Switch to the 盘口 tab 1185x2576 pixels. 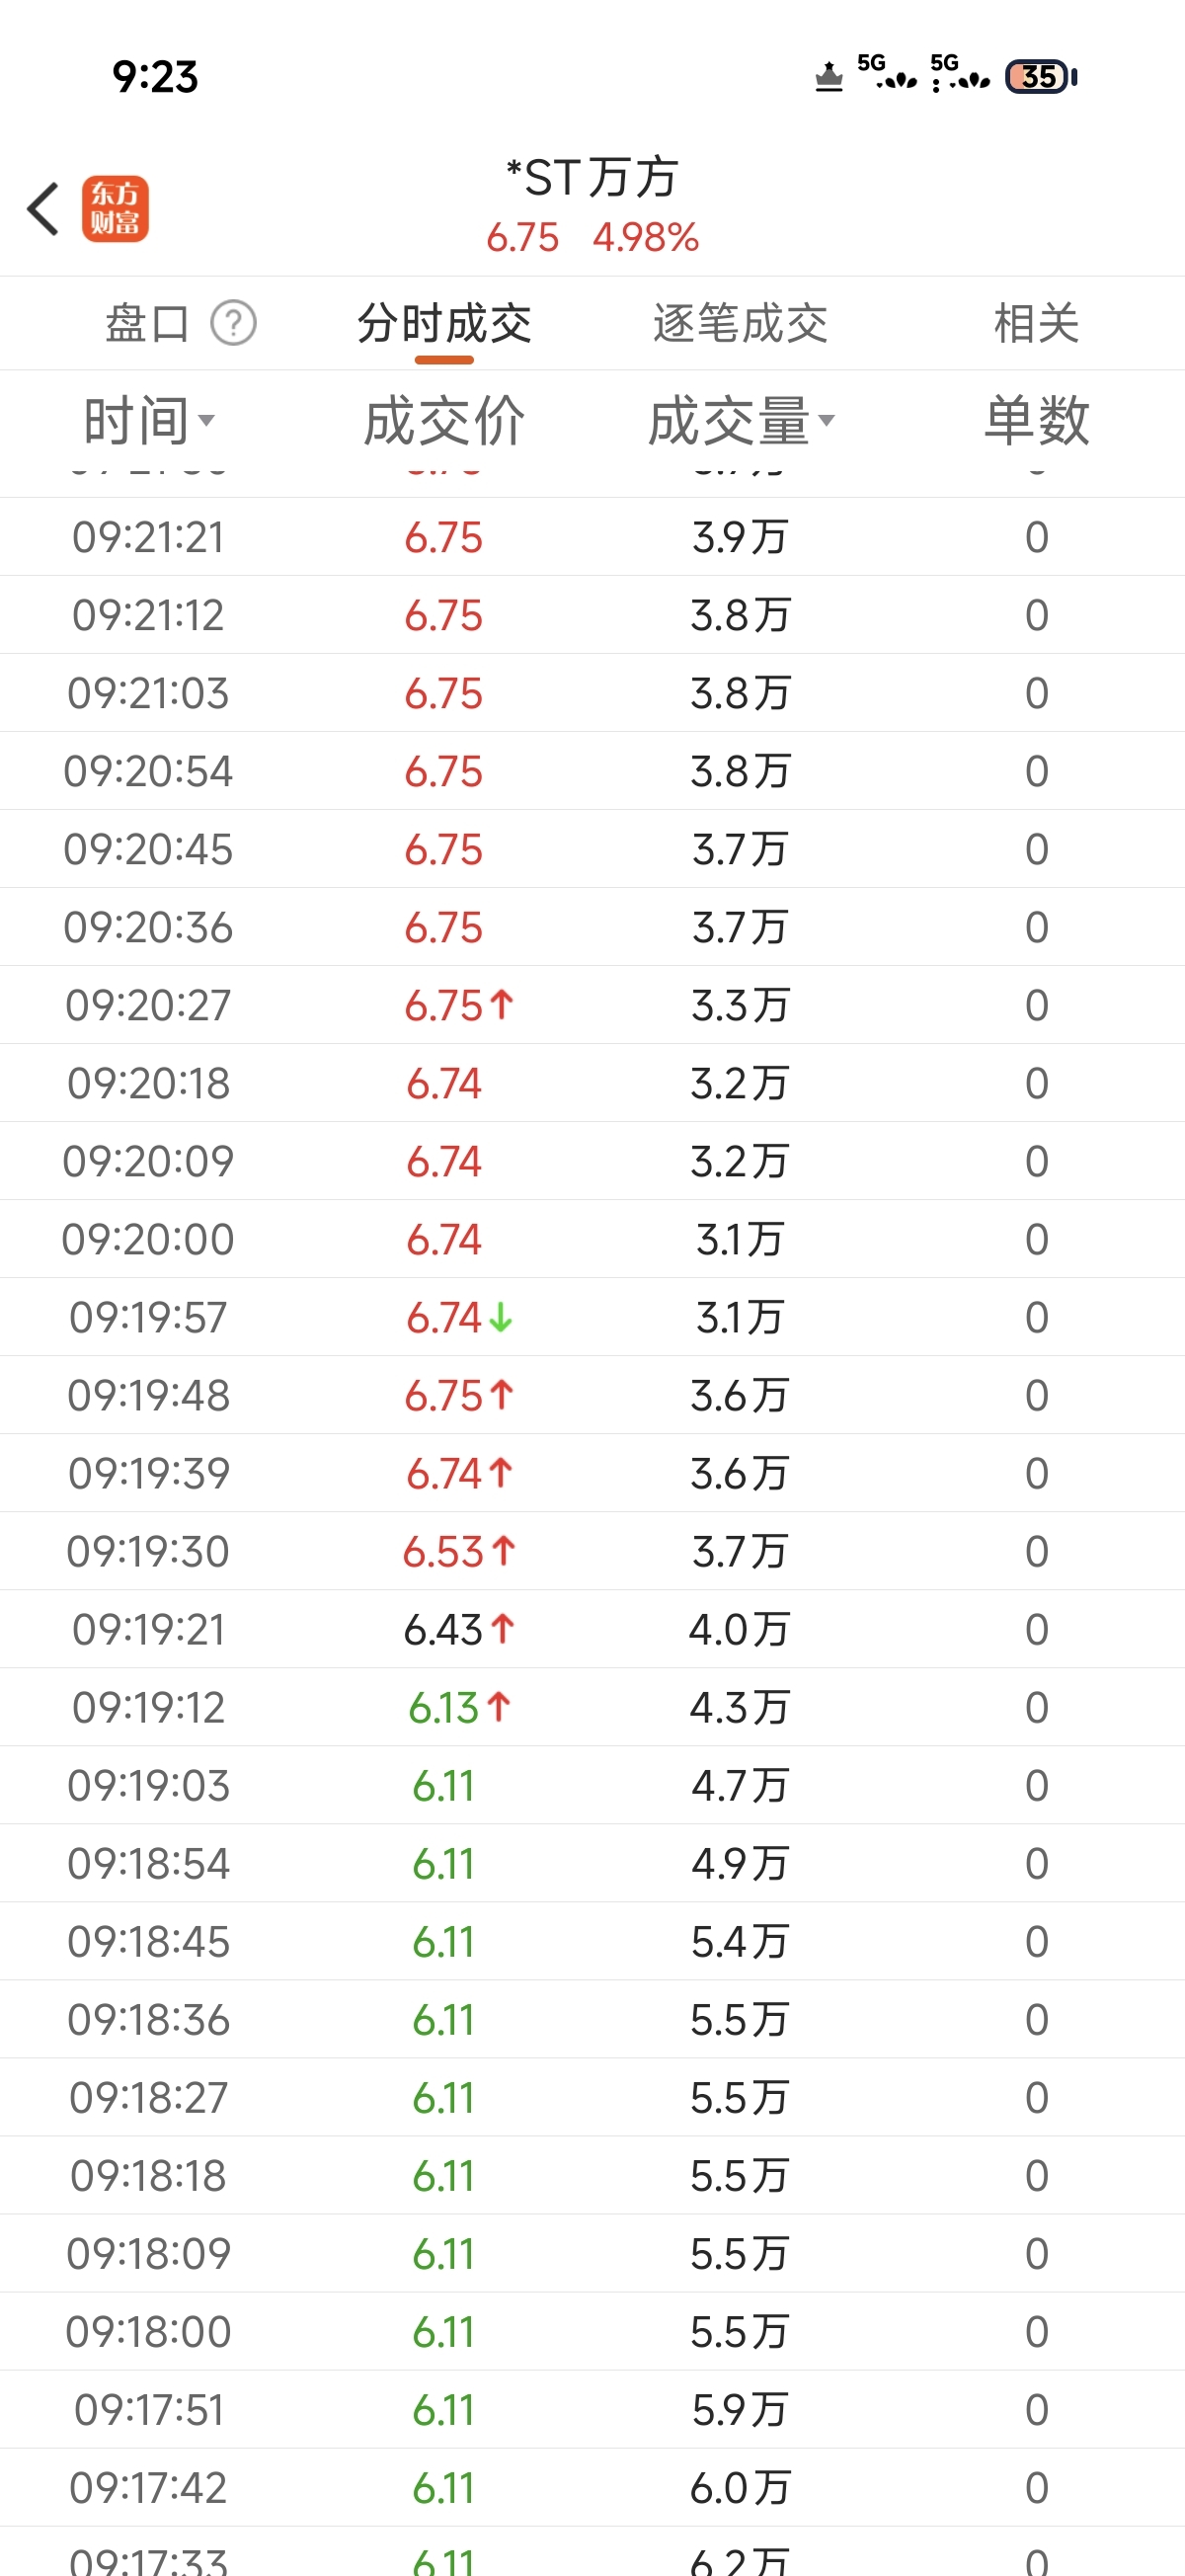tap(147, 323)
